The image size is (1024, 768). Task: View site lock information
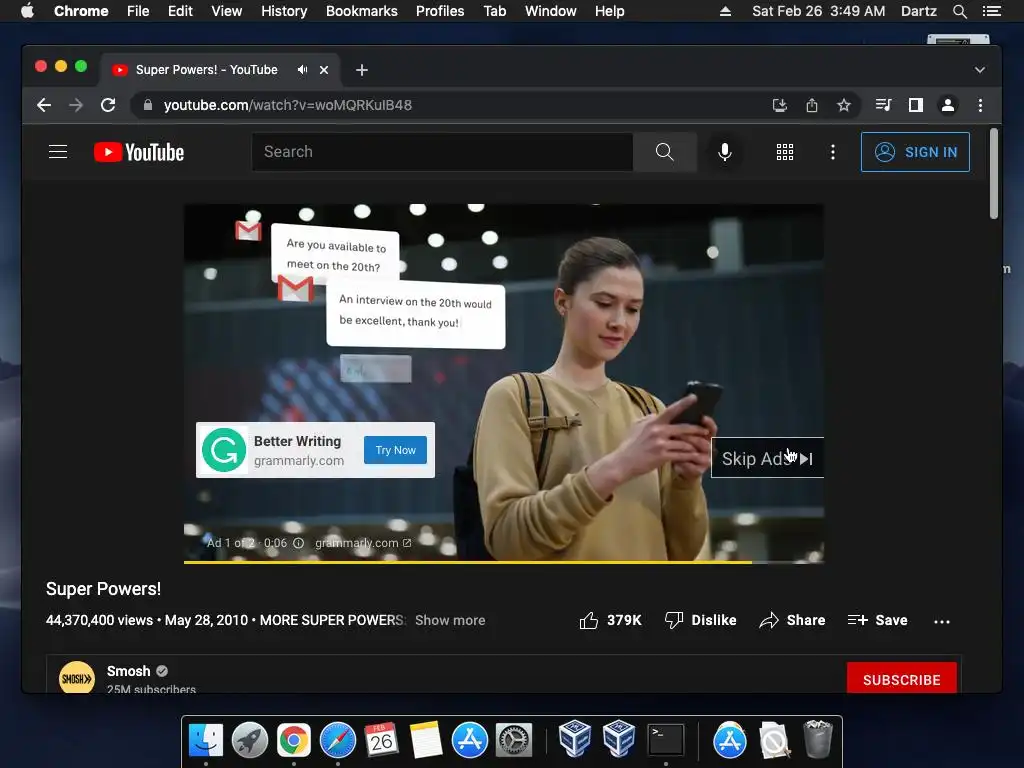tap(148, 105)
